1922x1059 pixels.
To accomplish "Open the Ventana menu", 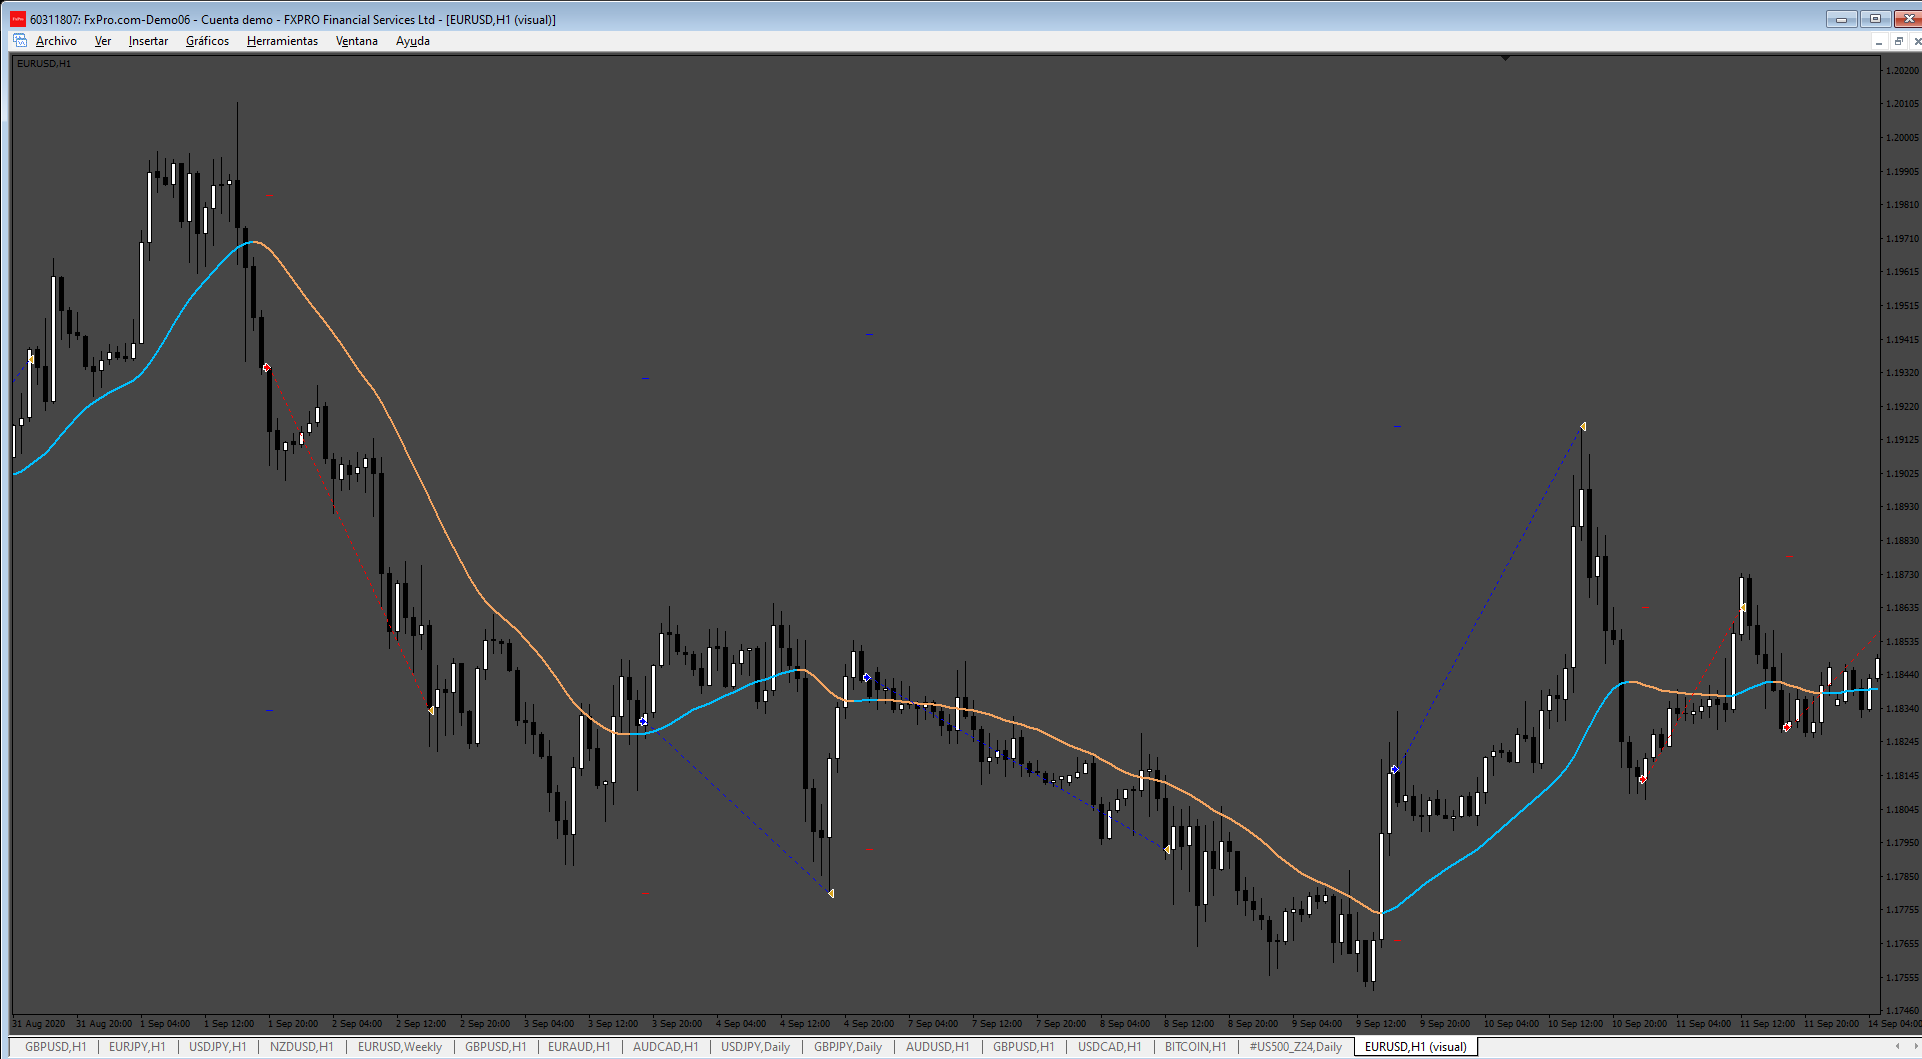I will pyautogui.click(x=357, y=41).
